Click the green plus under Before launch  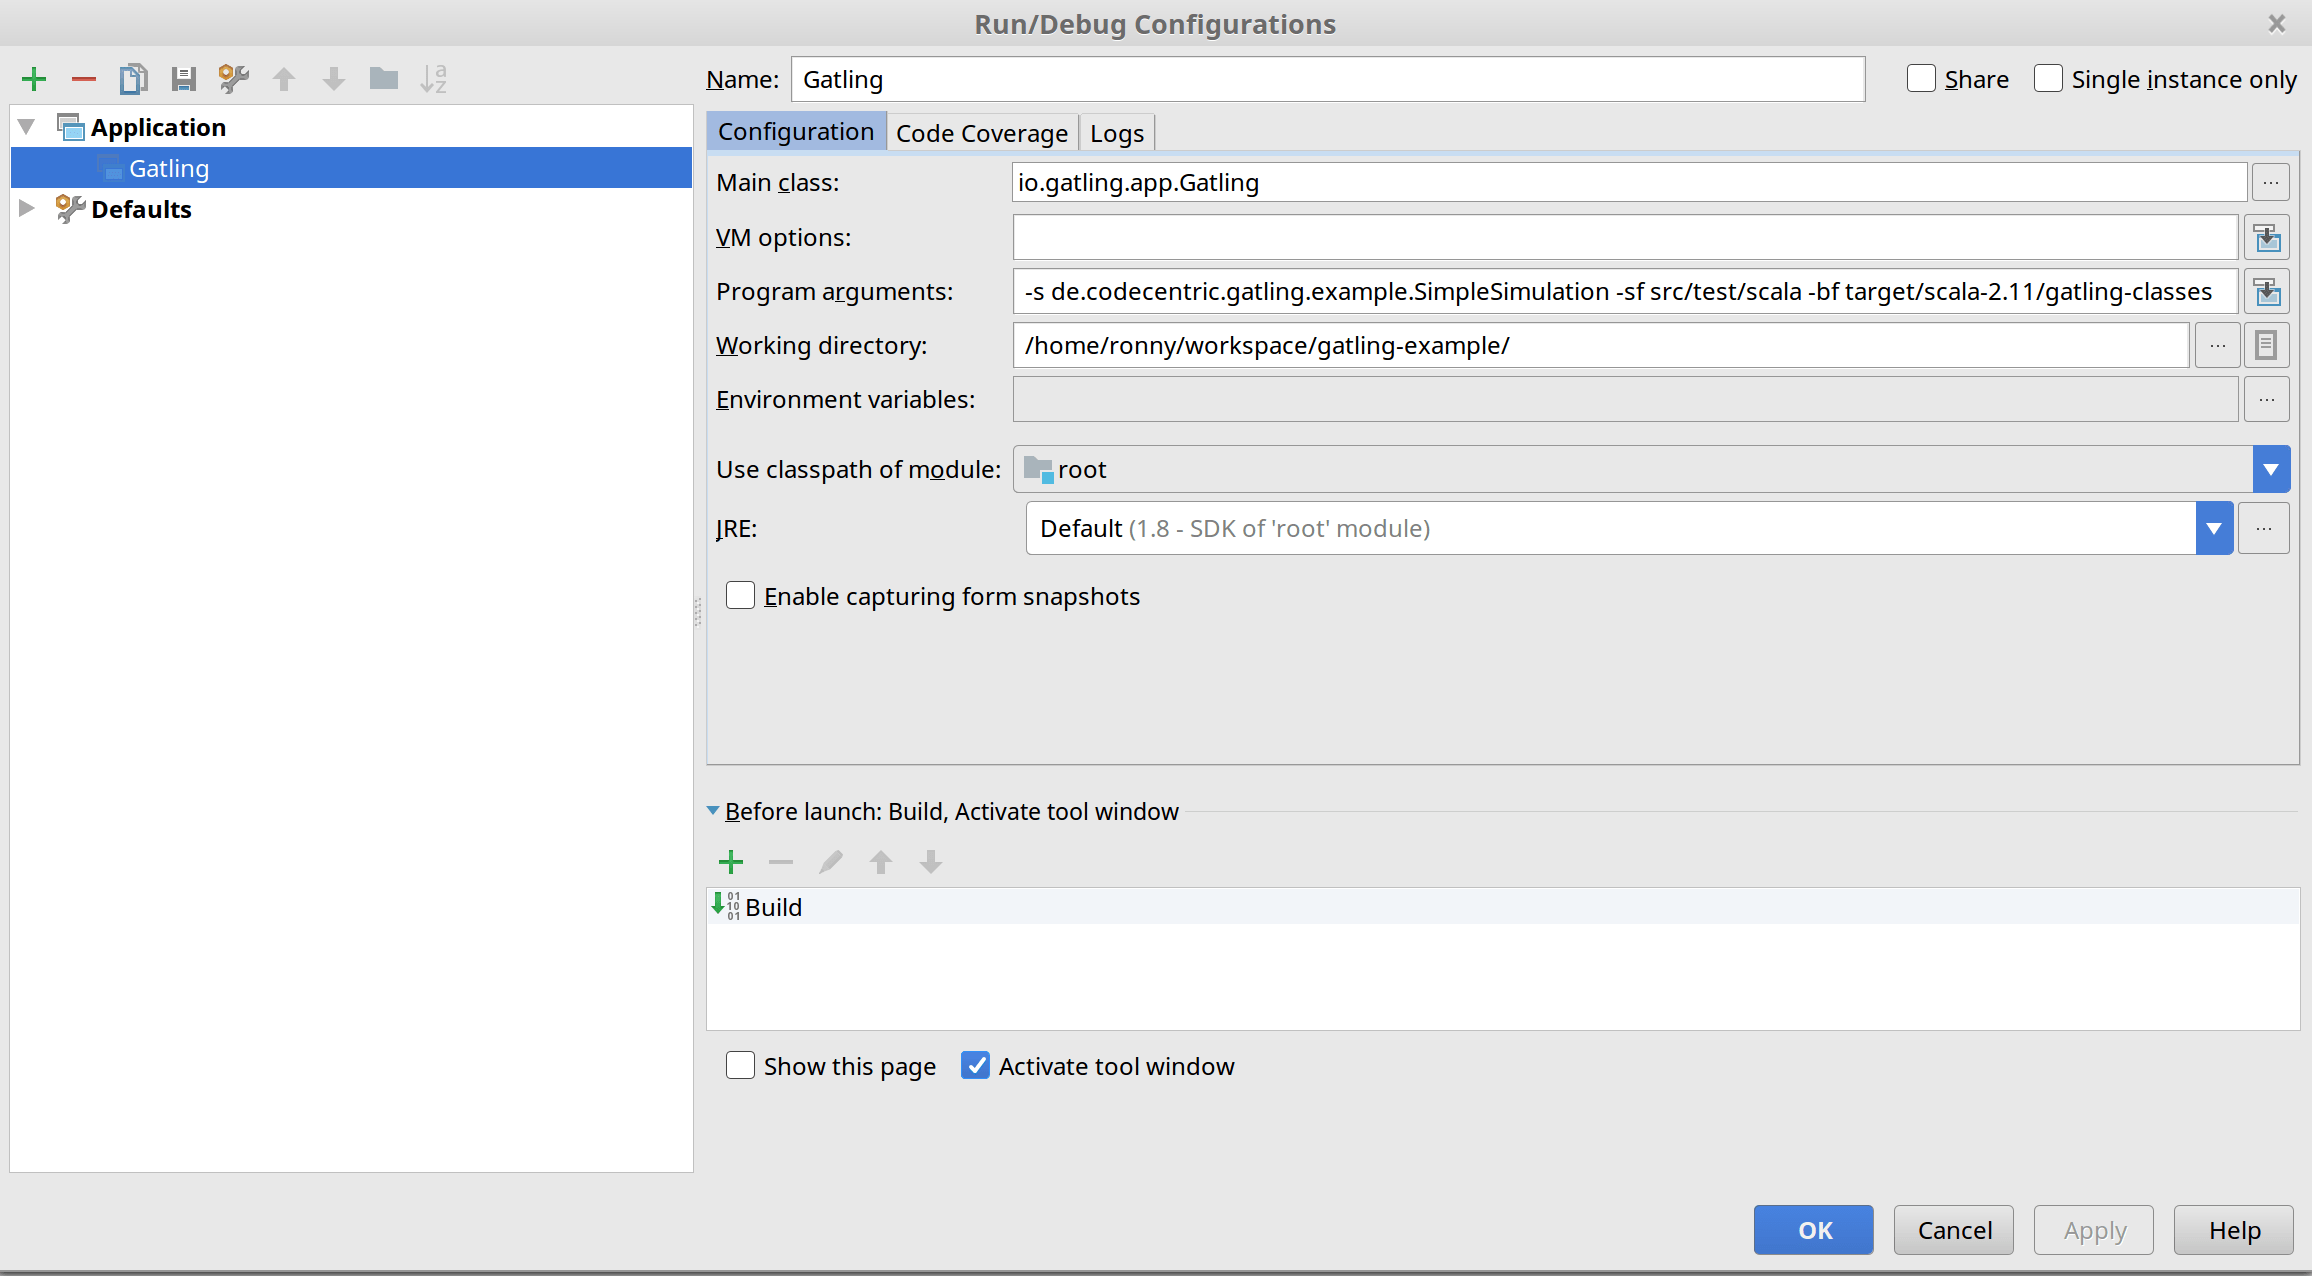pos(731,862)
